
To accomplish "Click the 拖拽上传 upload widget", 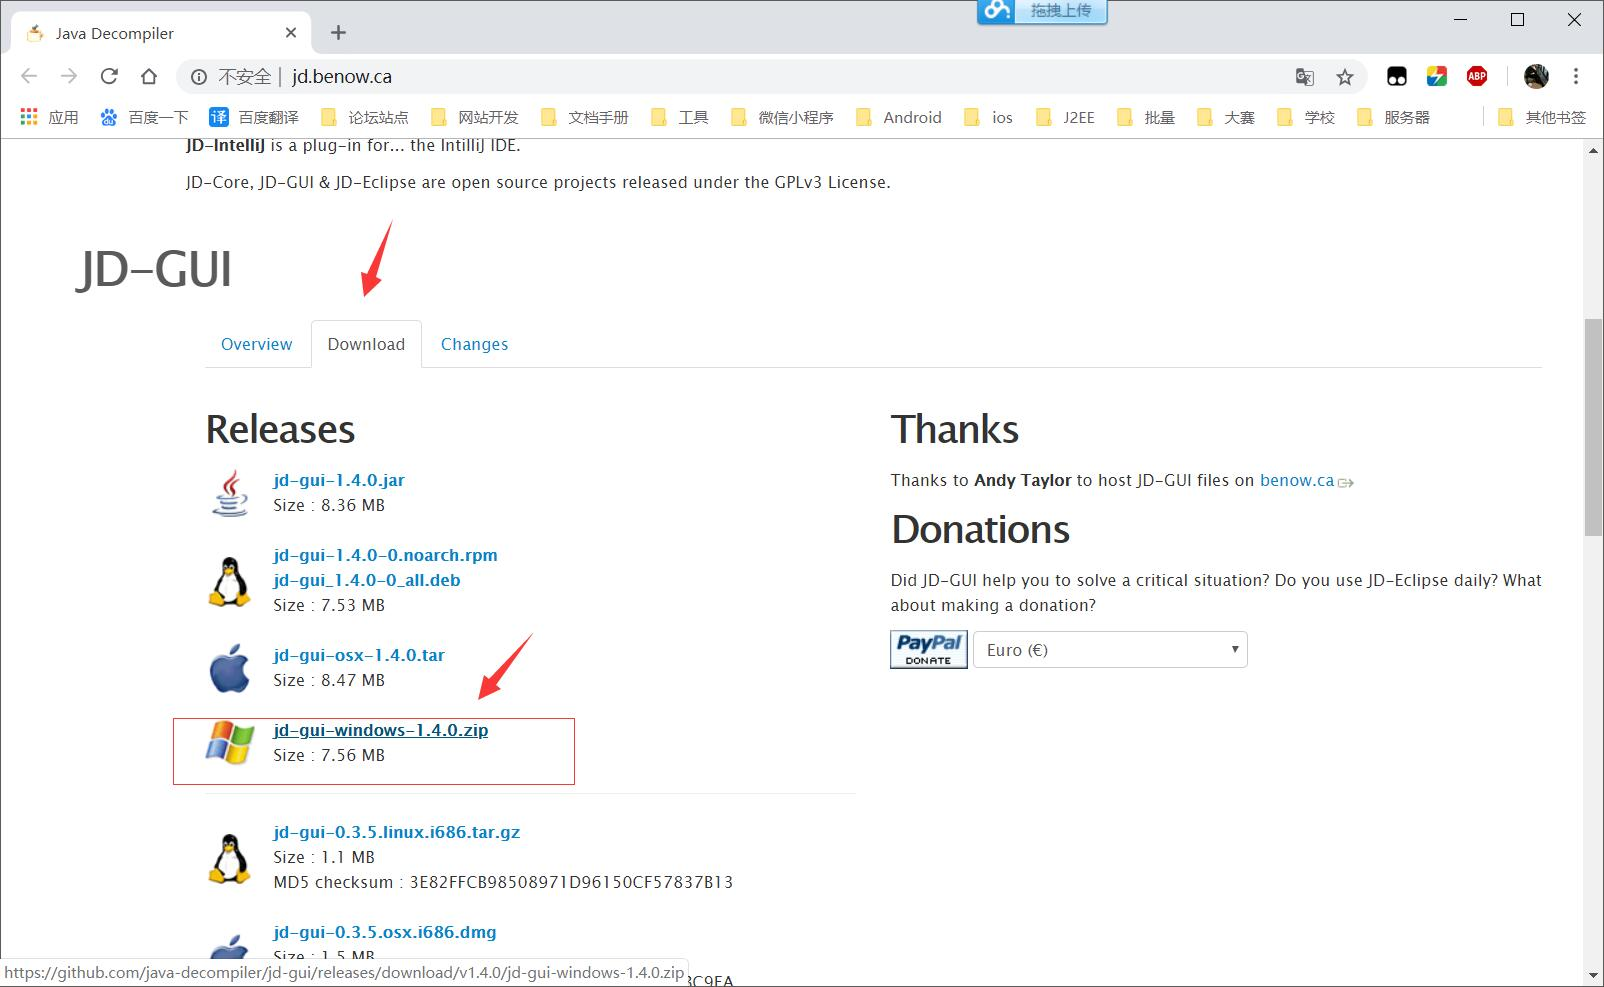I will click(x=1042, y=12).
